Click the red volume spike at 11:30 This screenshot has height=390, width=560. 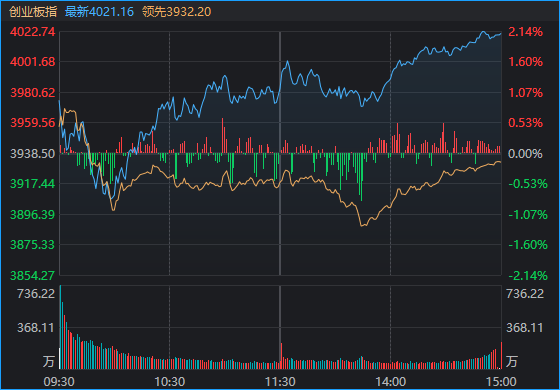281,356
